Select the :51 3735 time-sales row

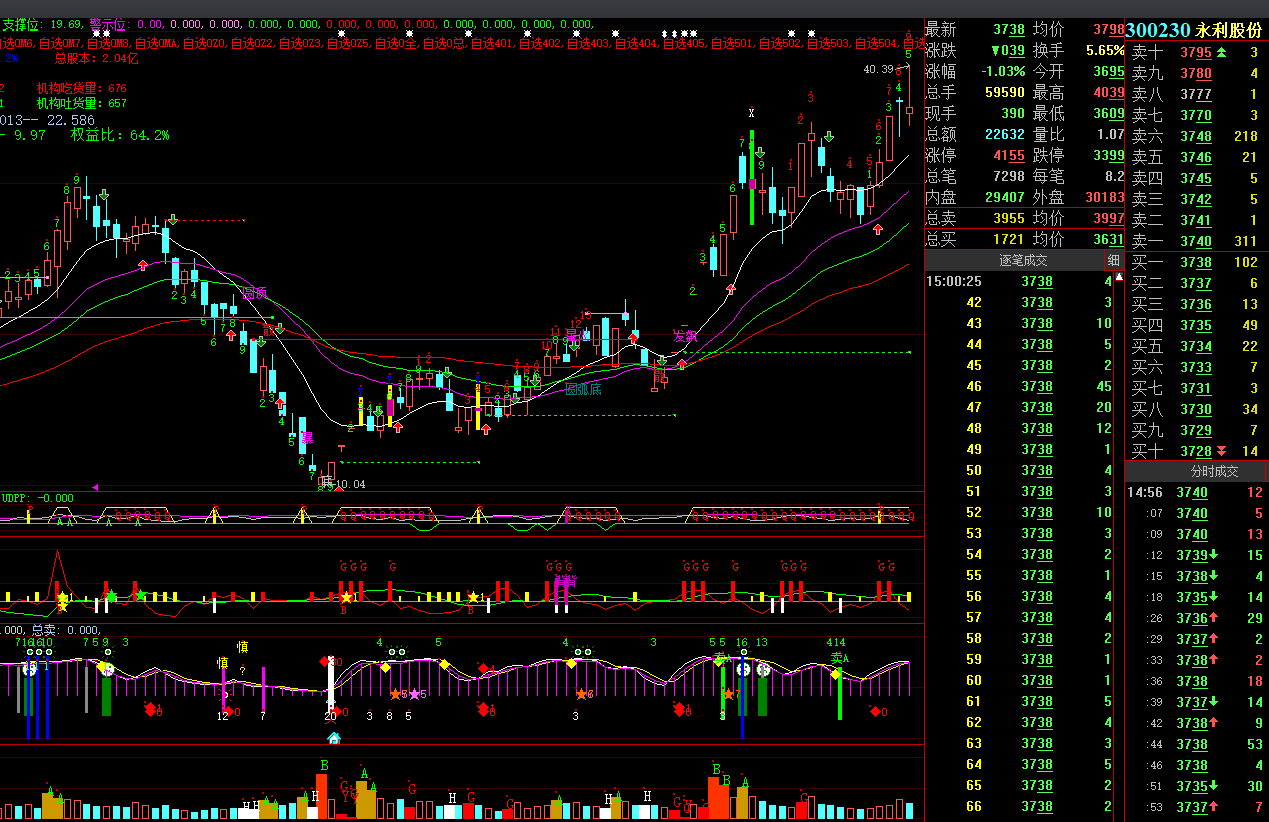[x=1197, y=786]
